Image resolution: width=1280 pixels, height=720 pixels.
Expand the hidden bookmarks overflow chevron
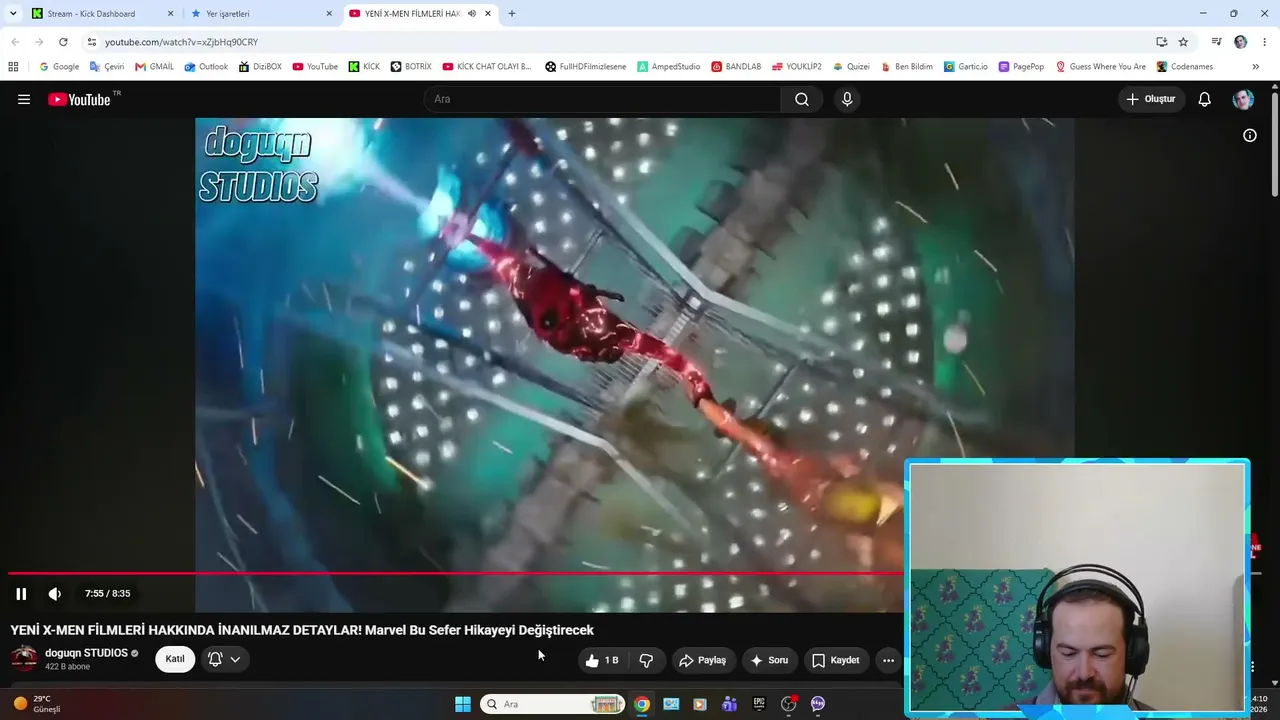(x=1255, y=67)
